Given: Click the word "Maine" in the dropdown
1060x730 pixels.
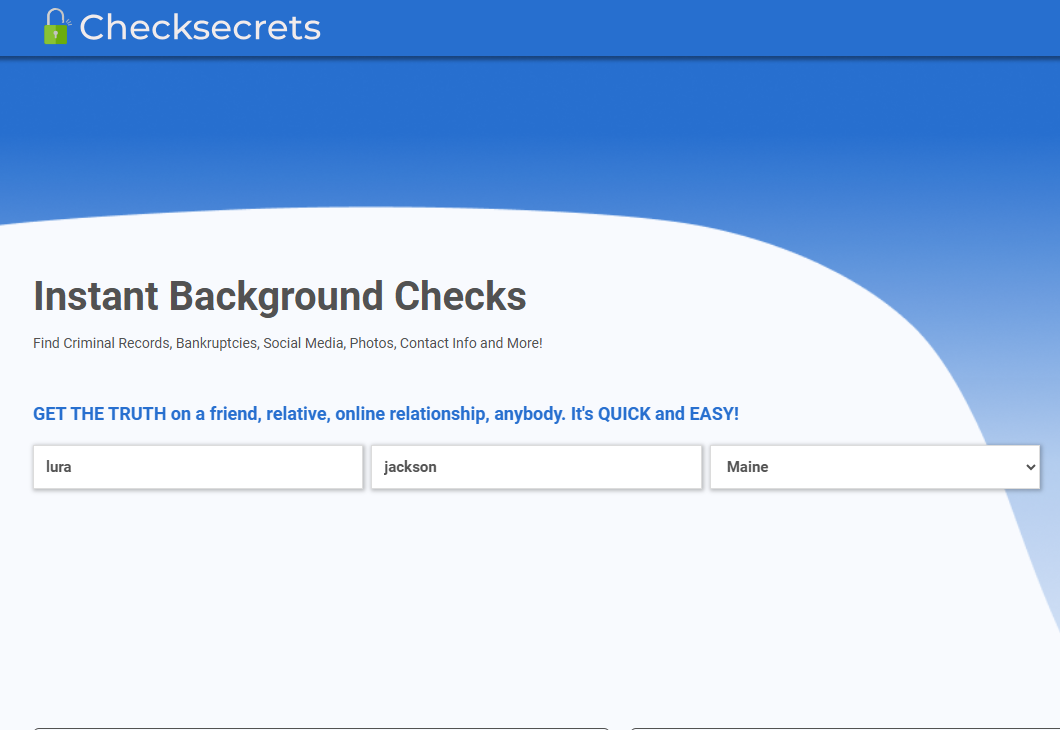Looking at the screenshot, I should tap(748, 467).
